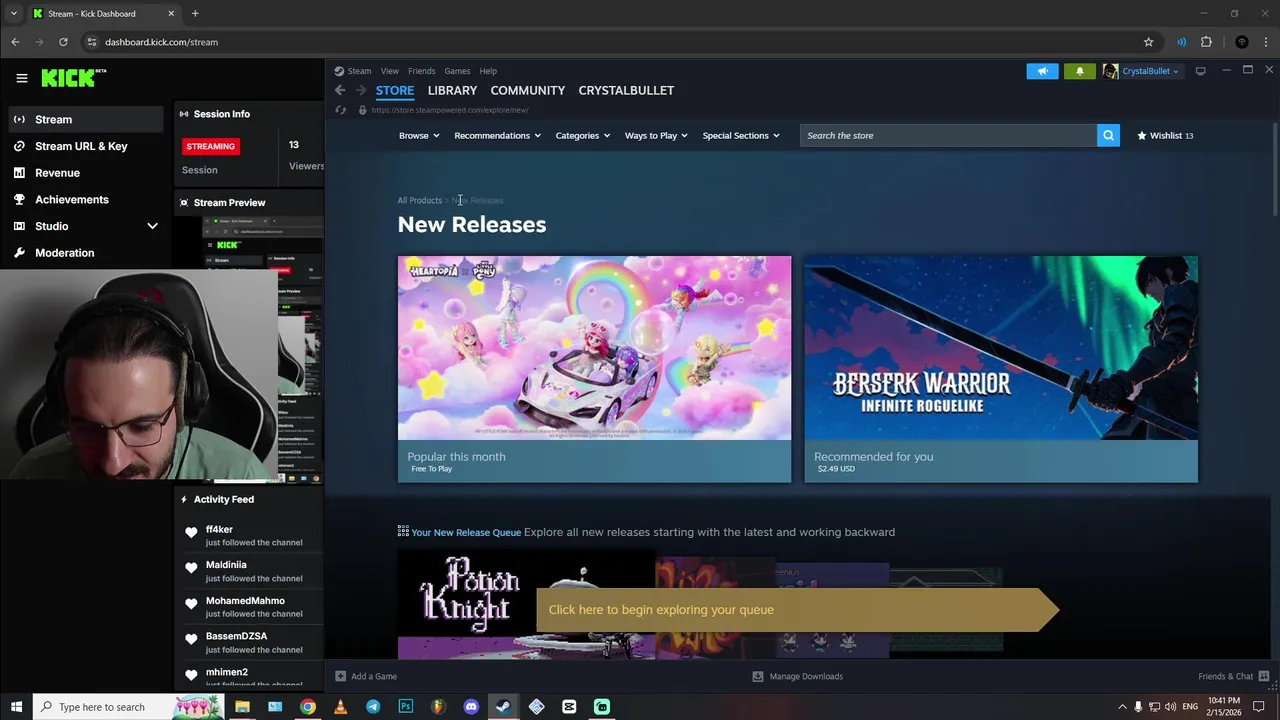
Task: Open the Help menu in Steam
Action: [x=488, y=71]
